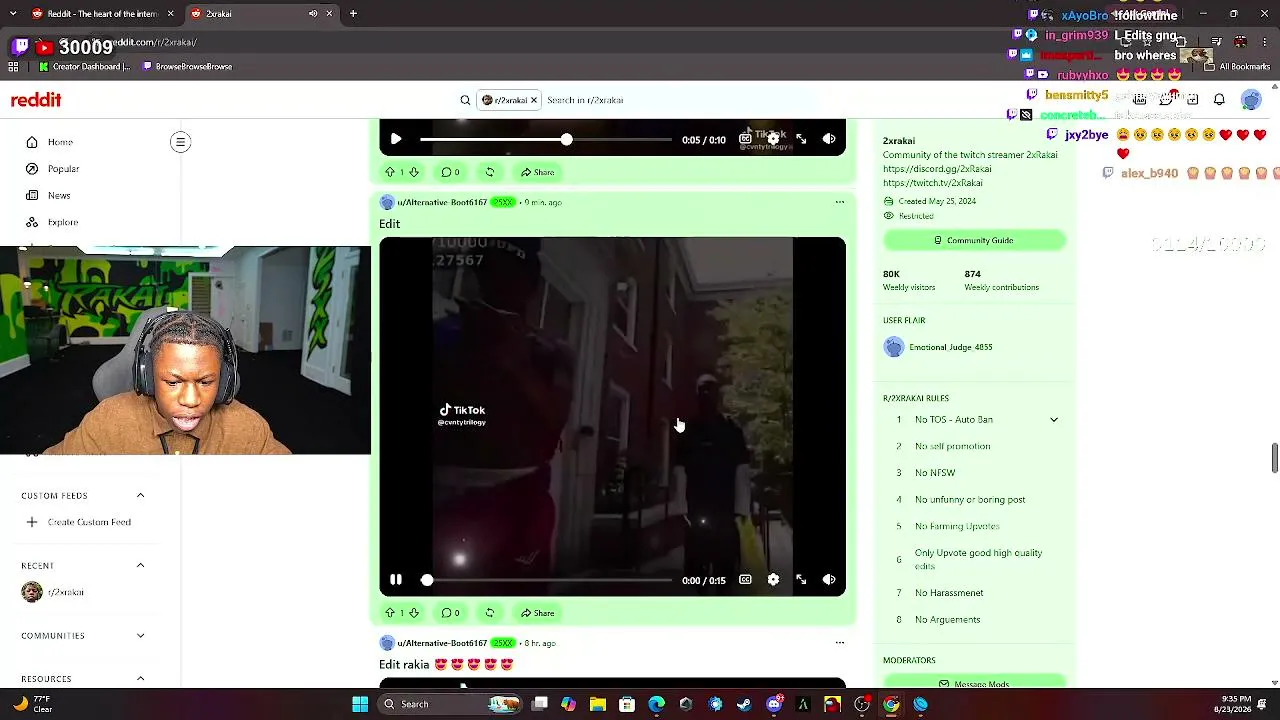Mute the 0:15 video
The height and width of the screenshot is (720, 1280).
[829, 580]
